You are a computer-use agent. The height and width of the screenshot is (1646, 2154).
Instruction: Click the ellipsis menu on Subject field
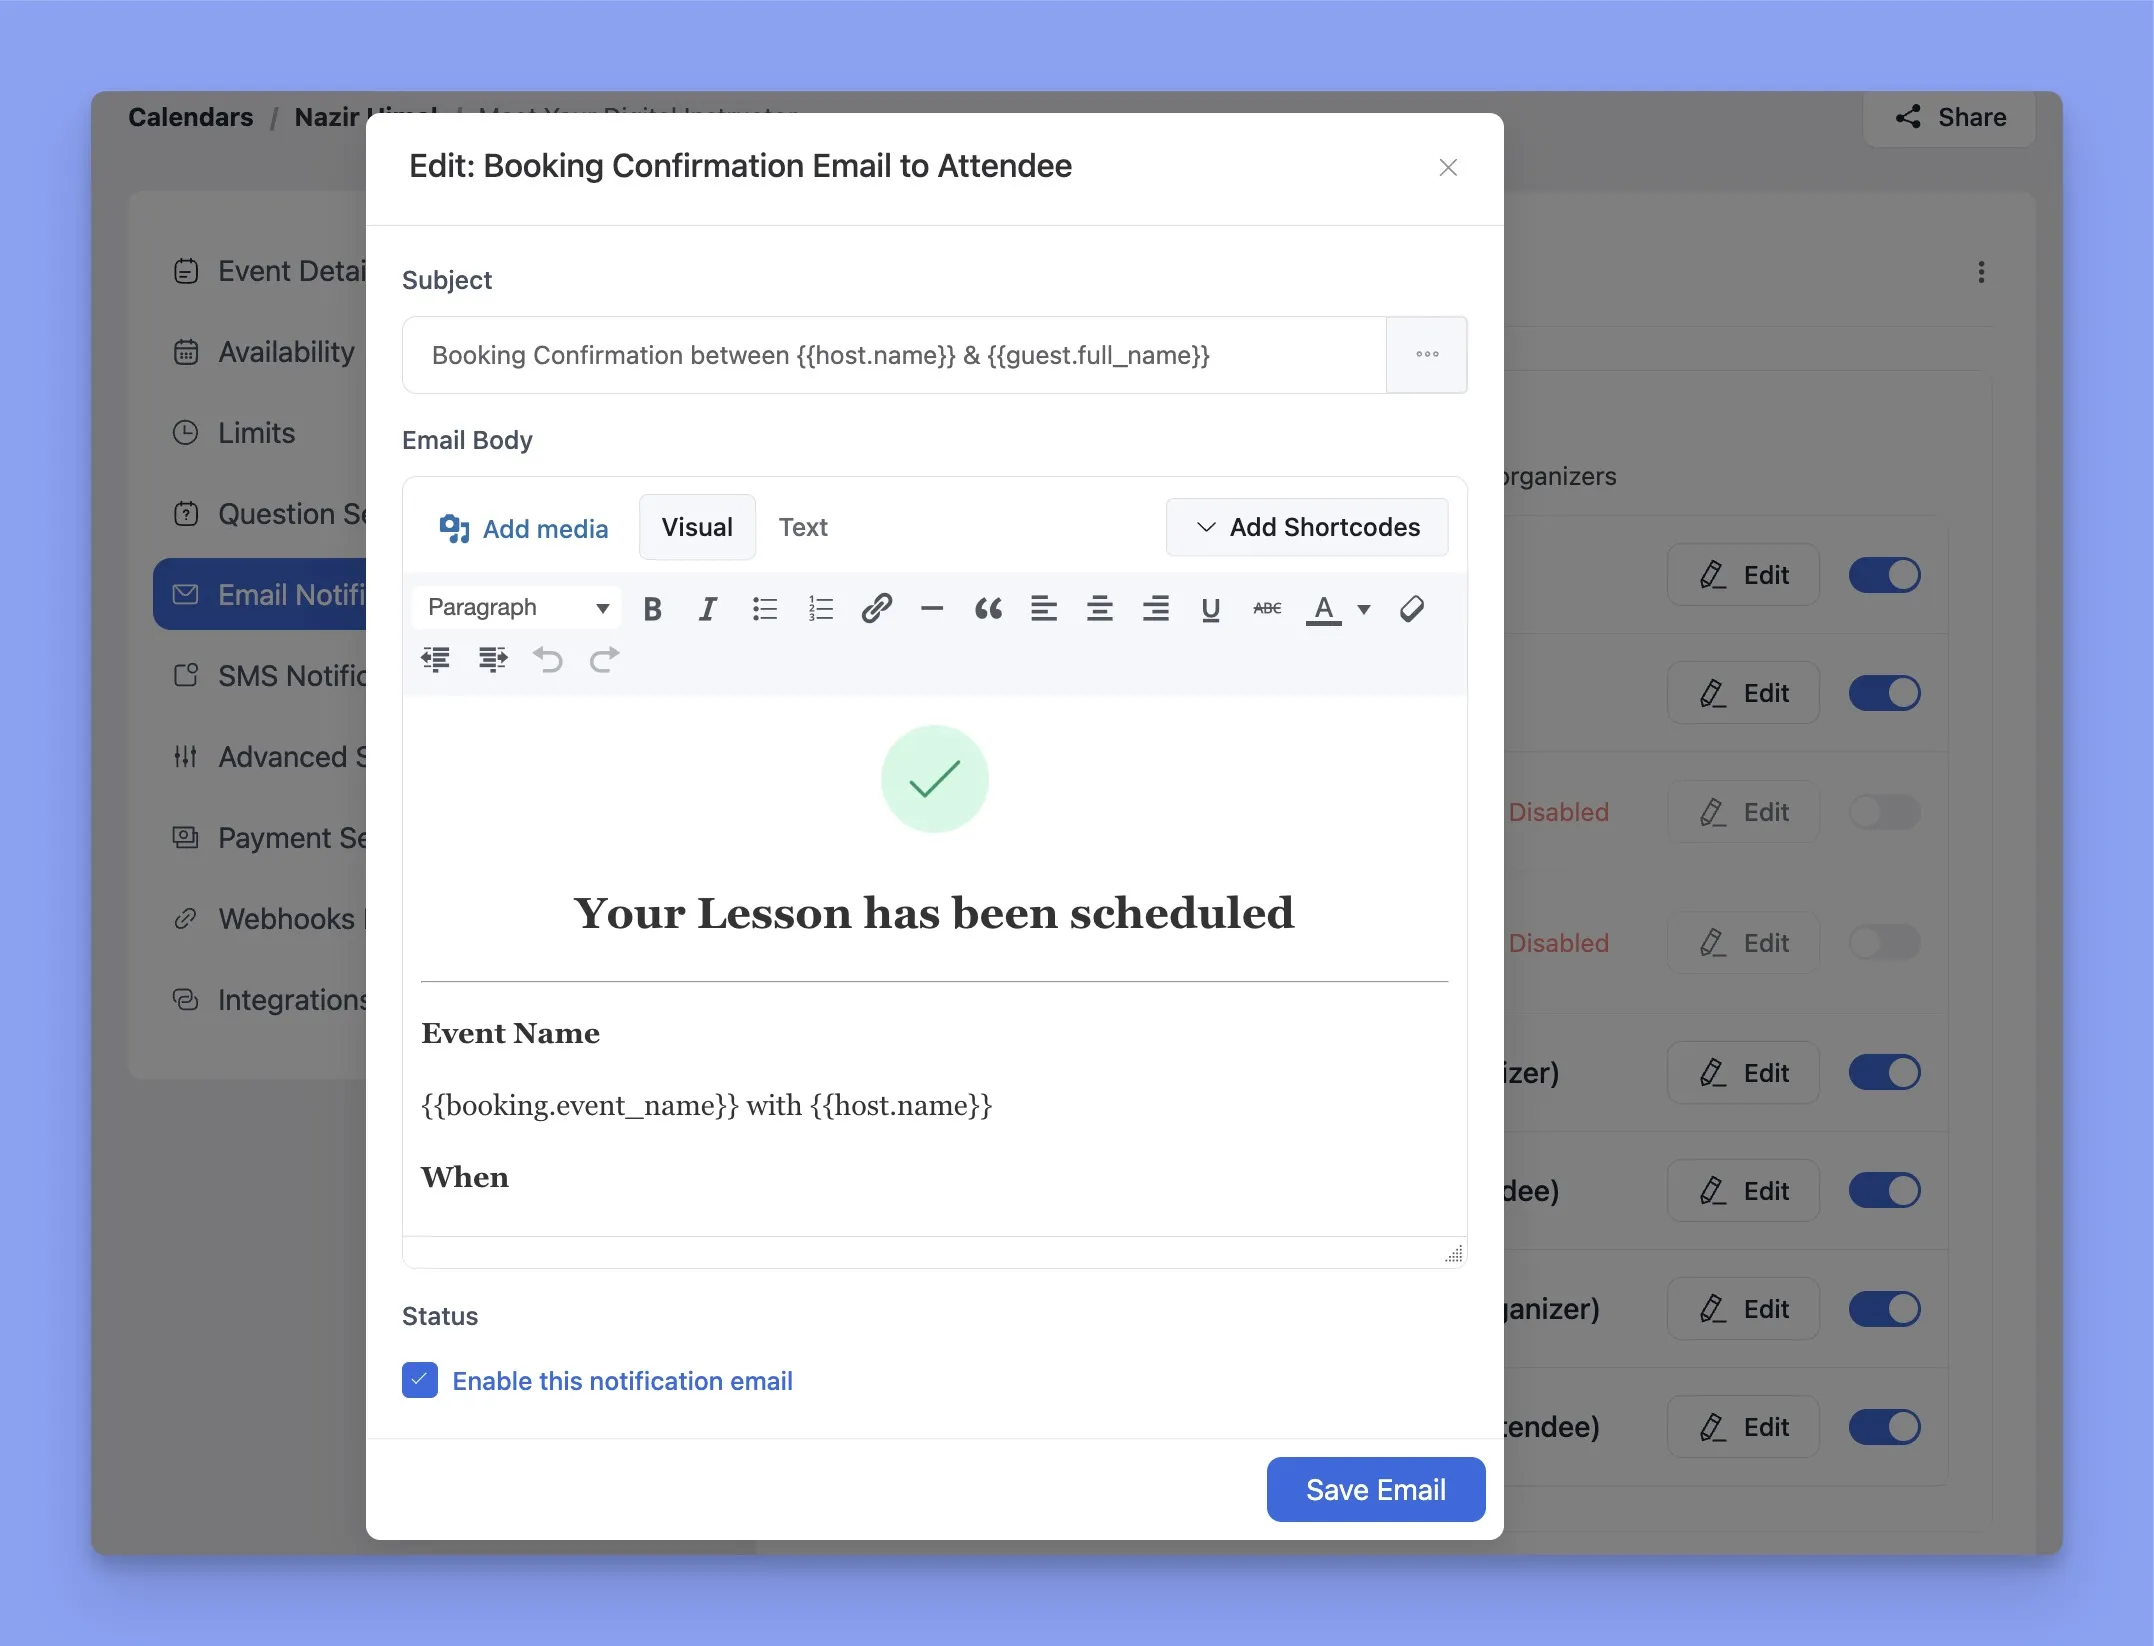coord(1426,354)
